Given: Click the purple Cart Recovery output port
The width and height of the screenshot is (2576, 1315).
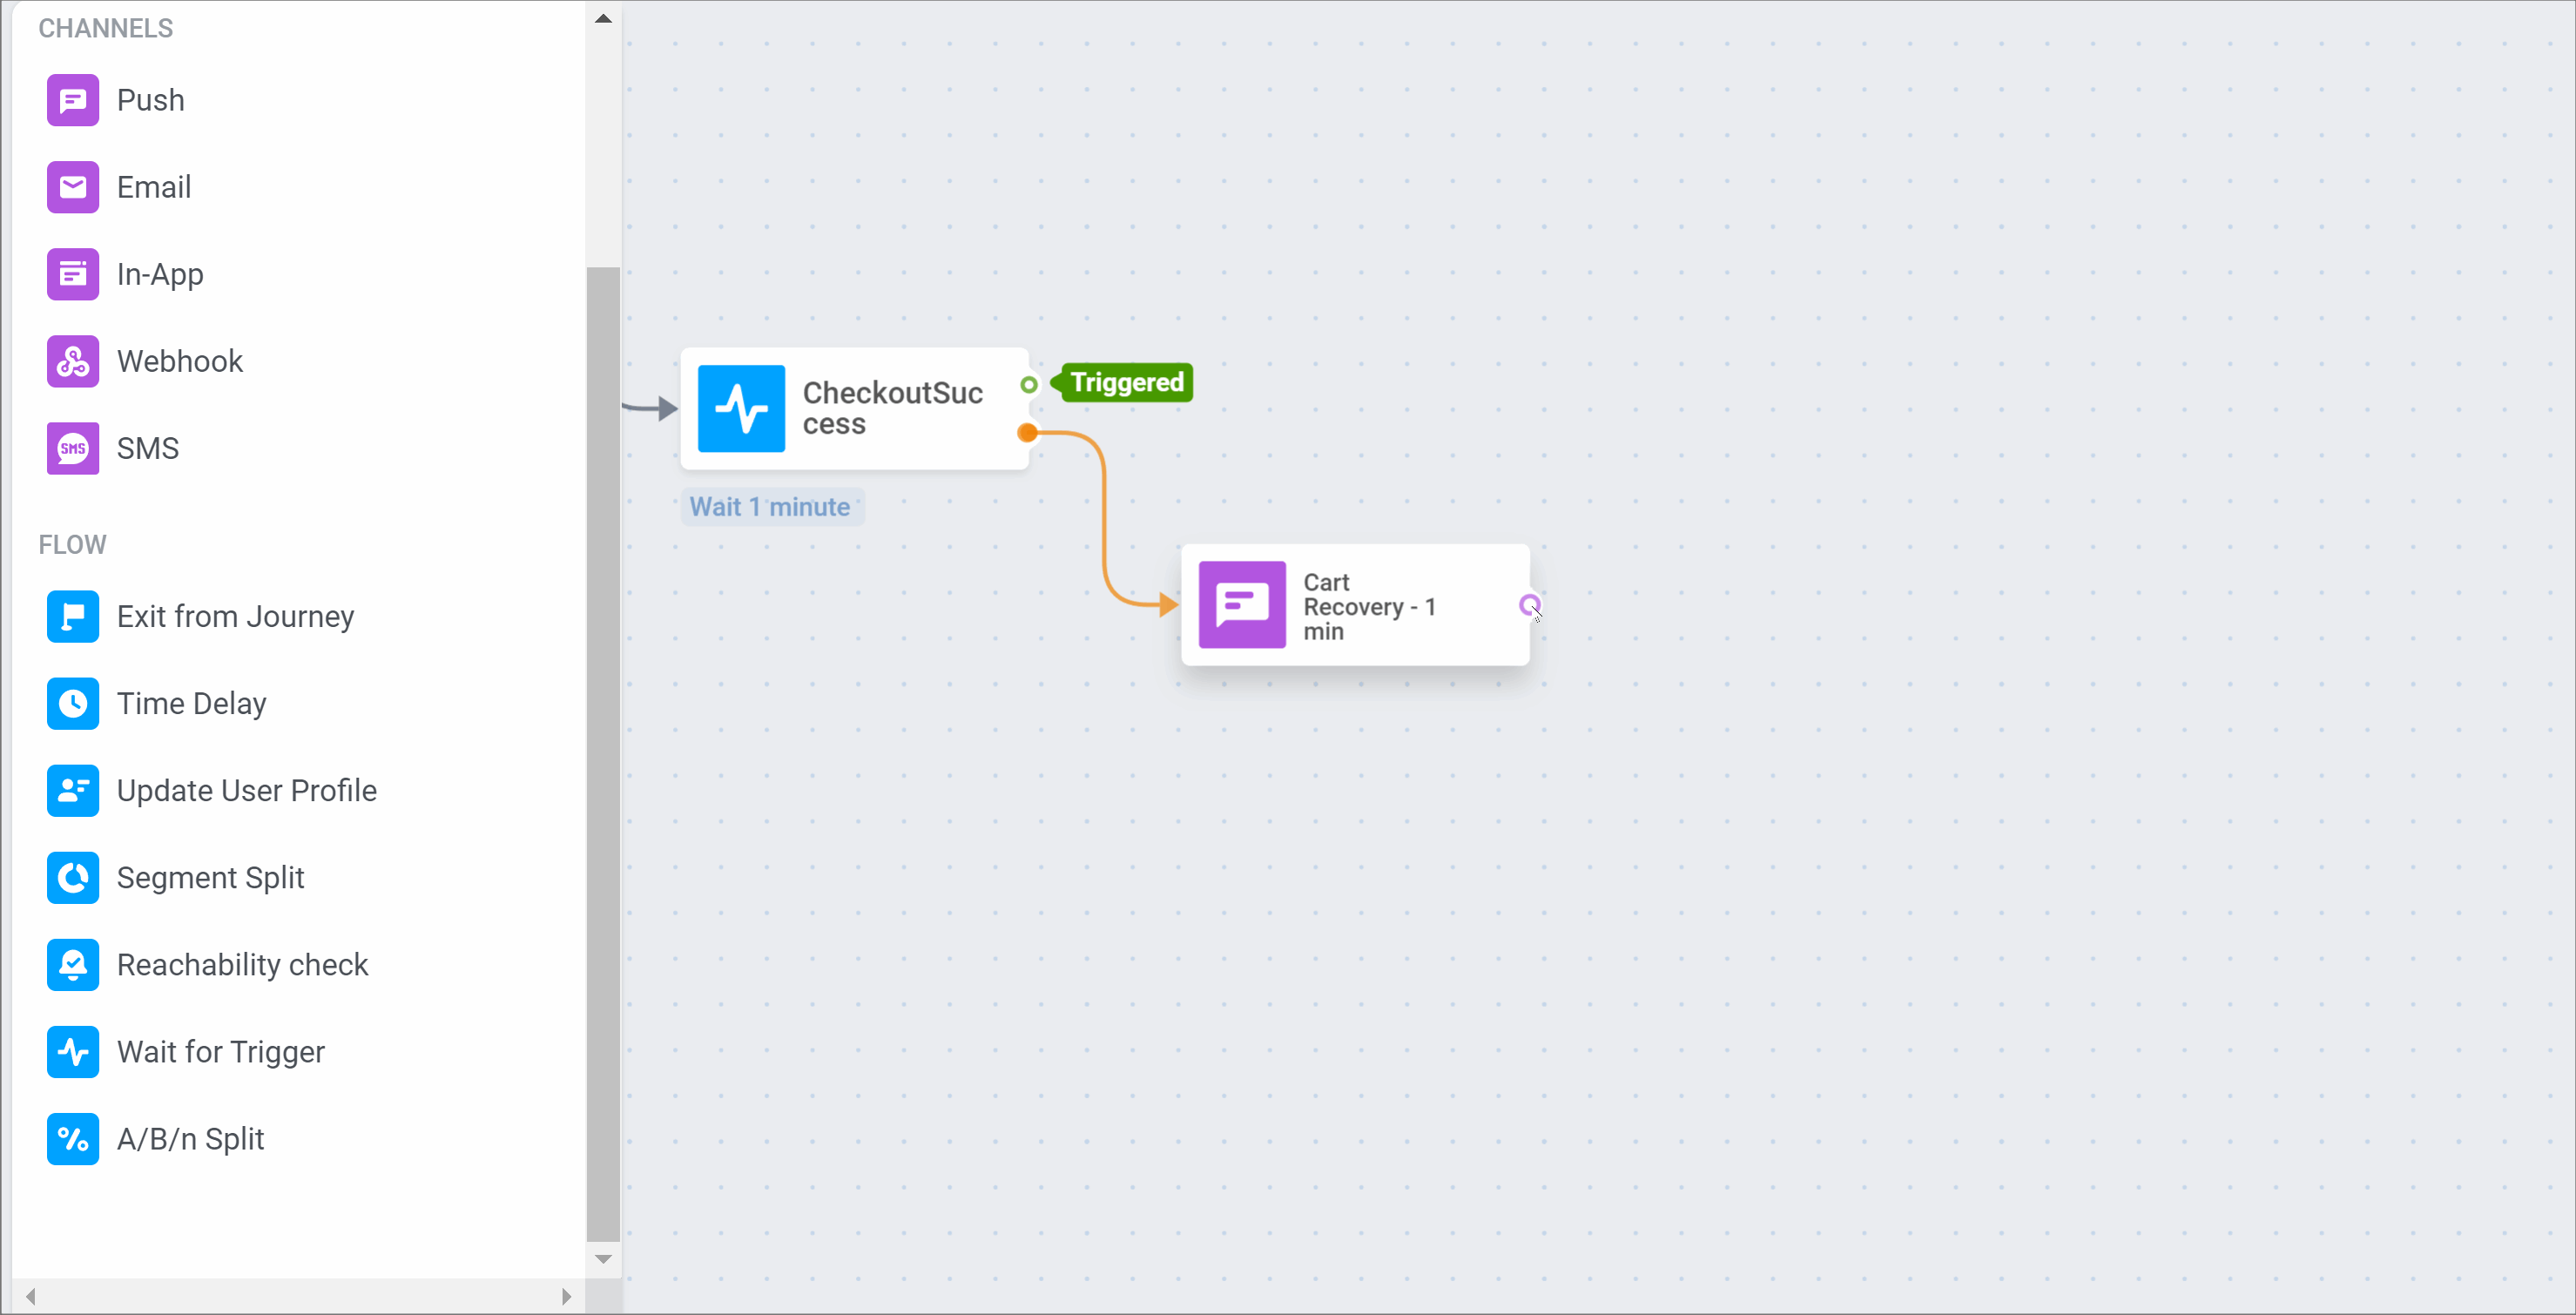Looking at the screenshot, I should [1528, 604].
